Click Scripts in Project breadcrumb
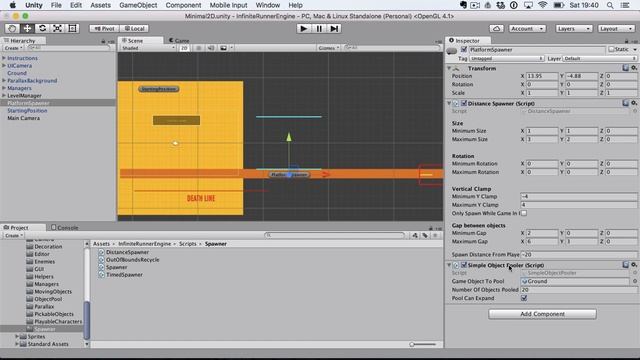This screenshot has width=640, height=360. (188, 244)
